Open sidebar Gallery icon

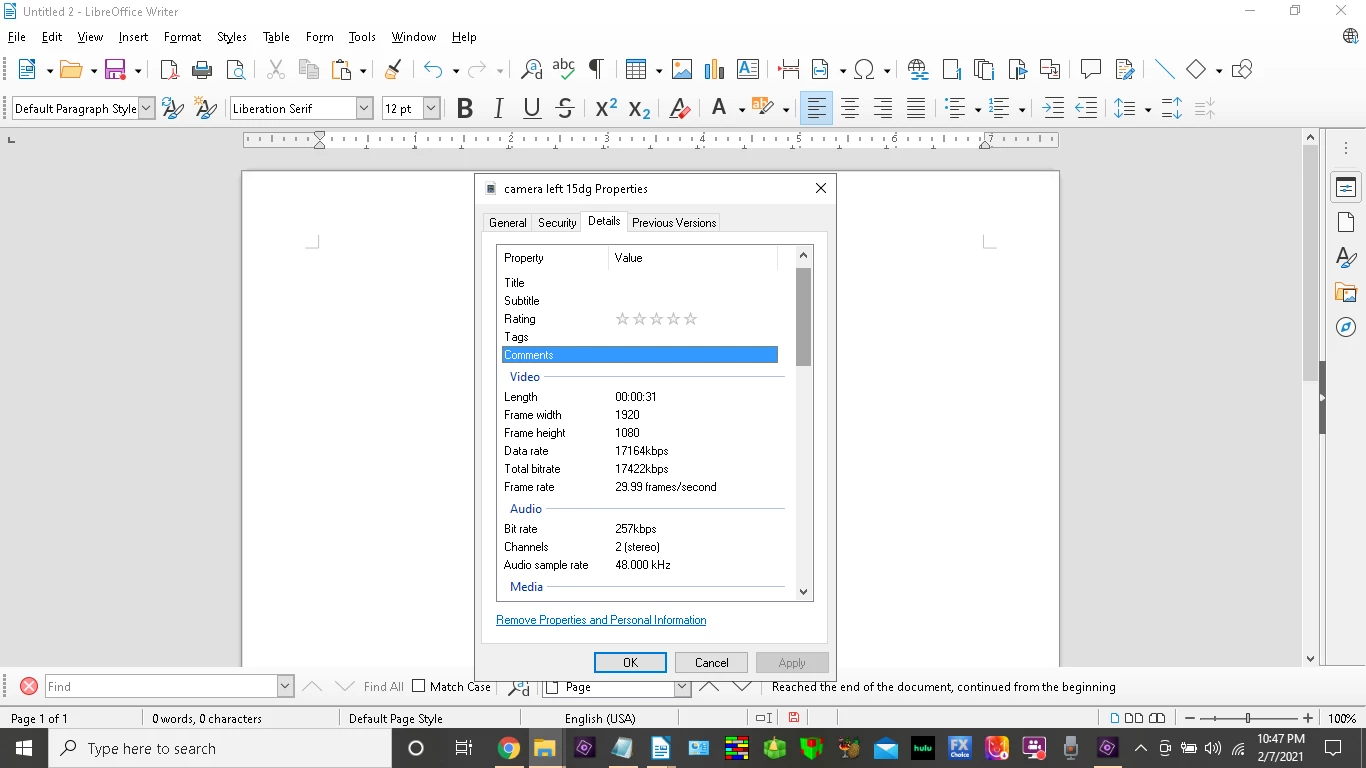(1346, 293)
